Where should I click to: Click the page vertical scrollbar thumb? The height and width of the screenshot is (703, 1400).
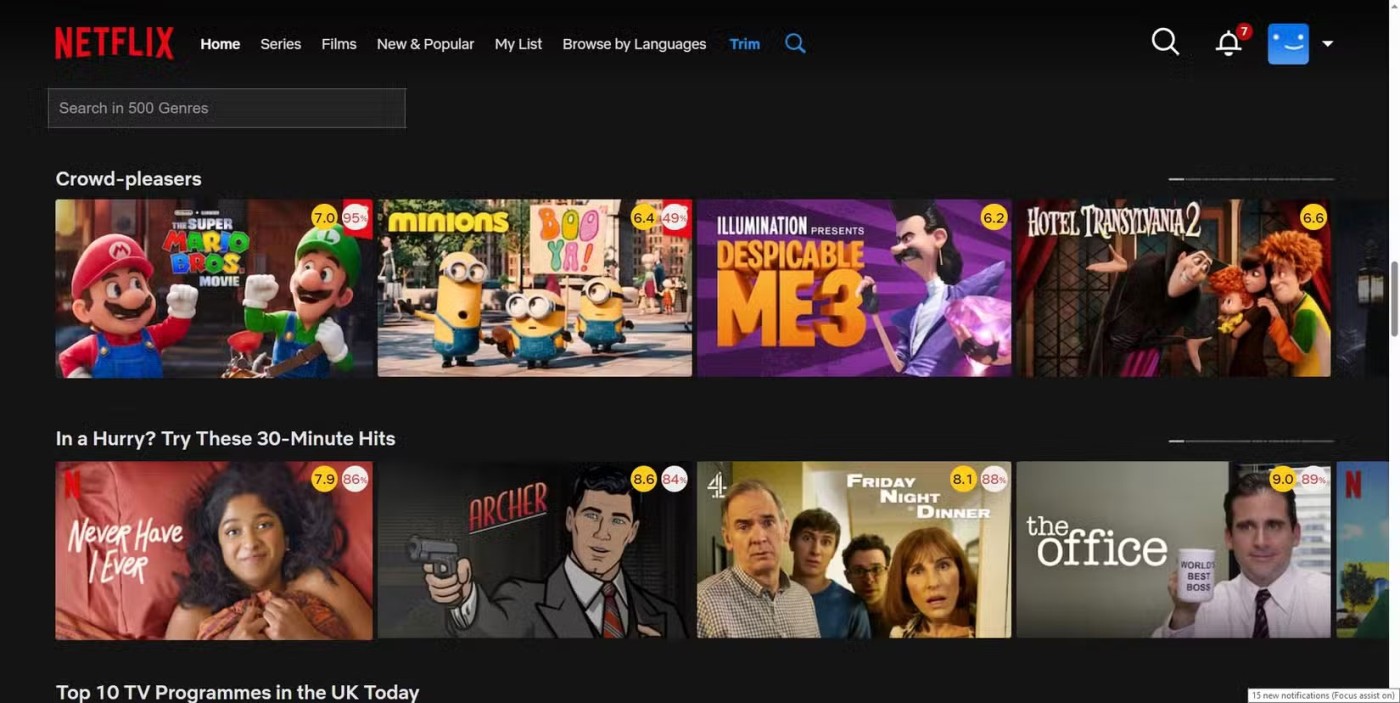[x=1394, y=298]
